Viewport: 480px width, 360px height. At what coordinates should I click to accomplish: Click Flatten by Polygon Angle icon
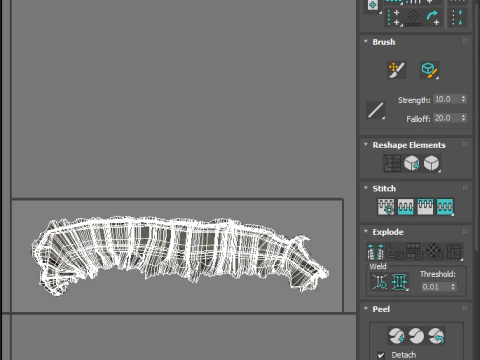(395, 251)
